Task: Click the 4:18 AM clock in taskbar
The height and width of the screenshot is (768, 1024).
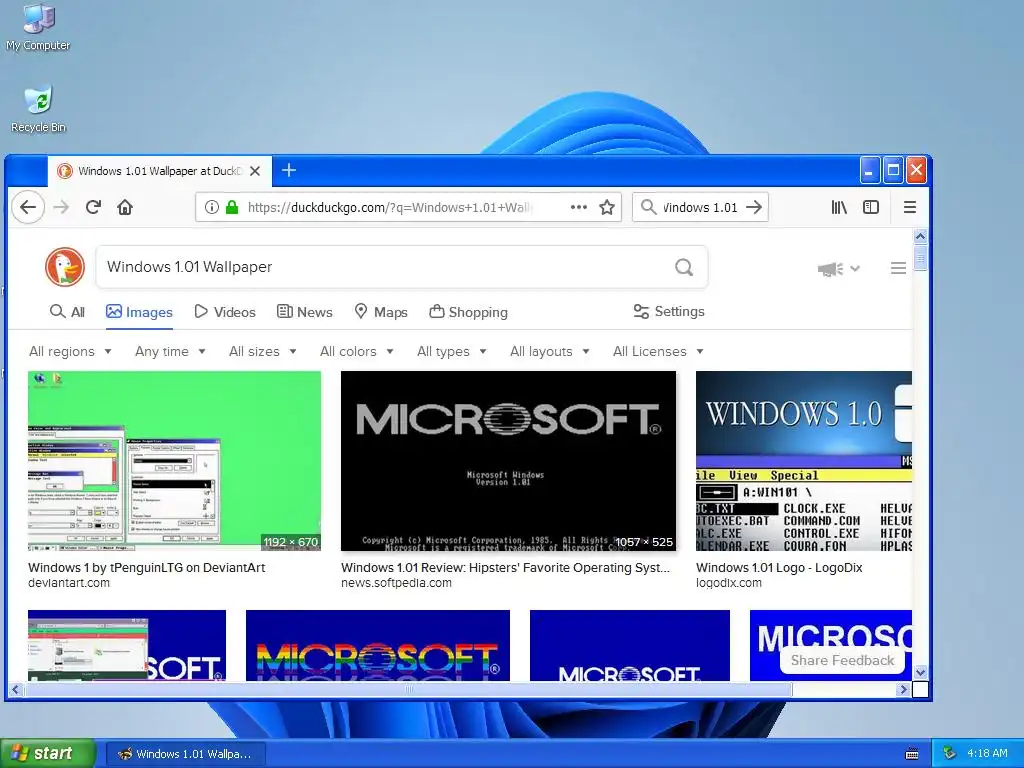Action: pyautogui.click(x=987, y=754)
